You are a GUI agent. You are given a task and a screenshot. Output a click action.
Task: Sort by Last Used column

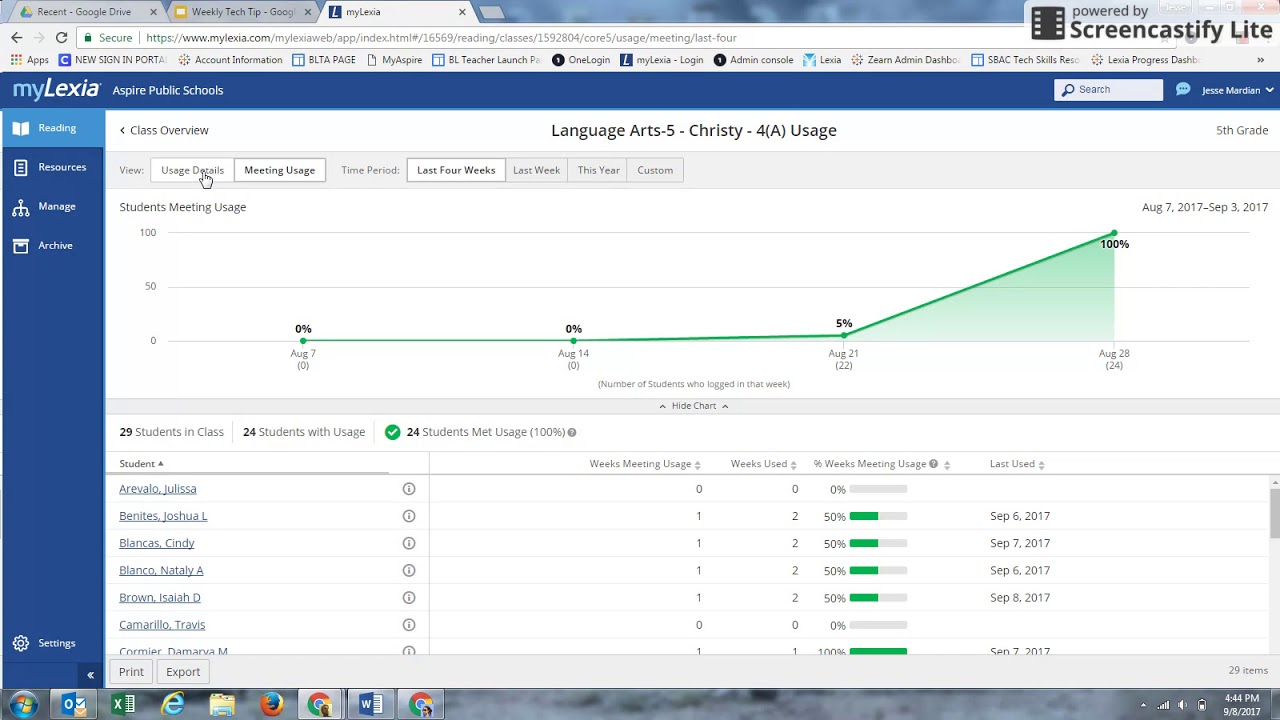1017,464
